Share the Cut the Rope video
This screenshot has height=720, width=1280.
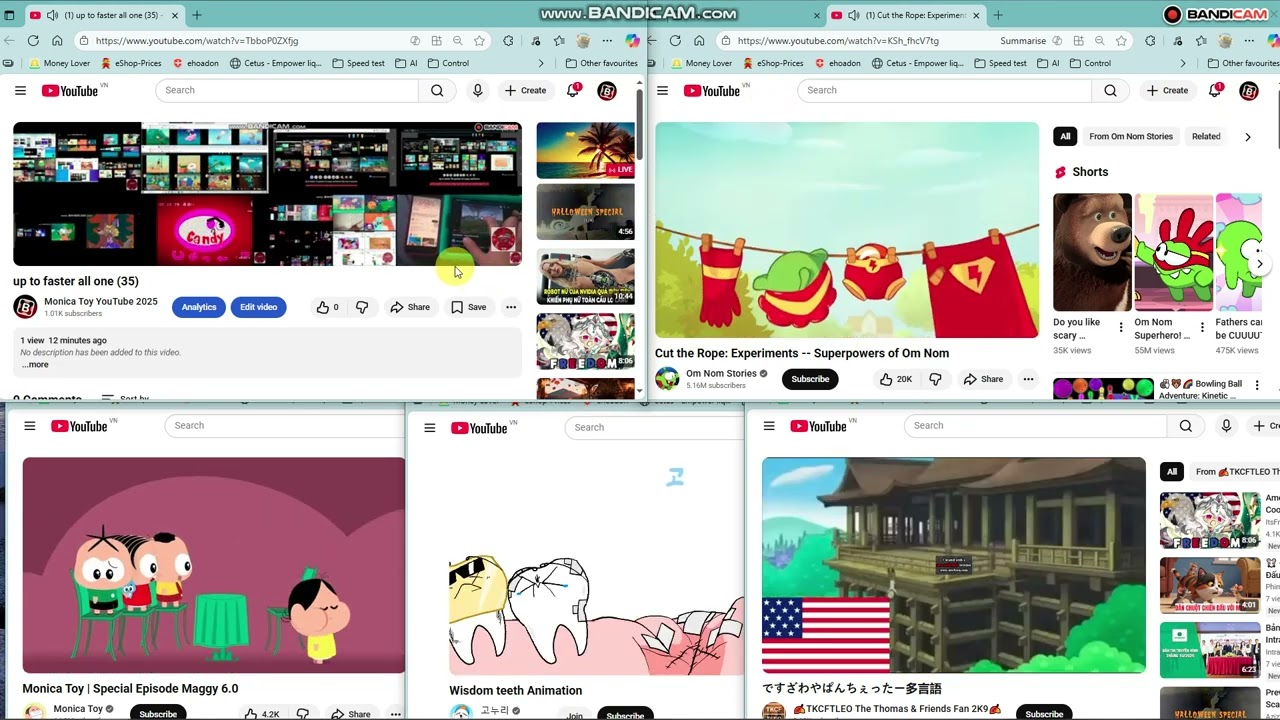(983, 379)
